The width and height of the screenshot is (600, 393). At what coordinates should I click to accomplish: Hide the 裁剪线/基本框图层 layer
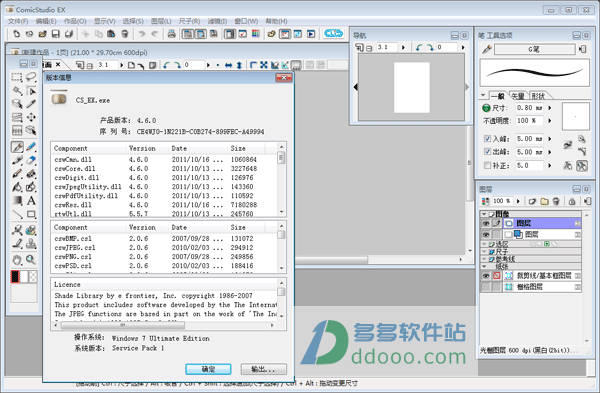(486, 276)
